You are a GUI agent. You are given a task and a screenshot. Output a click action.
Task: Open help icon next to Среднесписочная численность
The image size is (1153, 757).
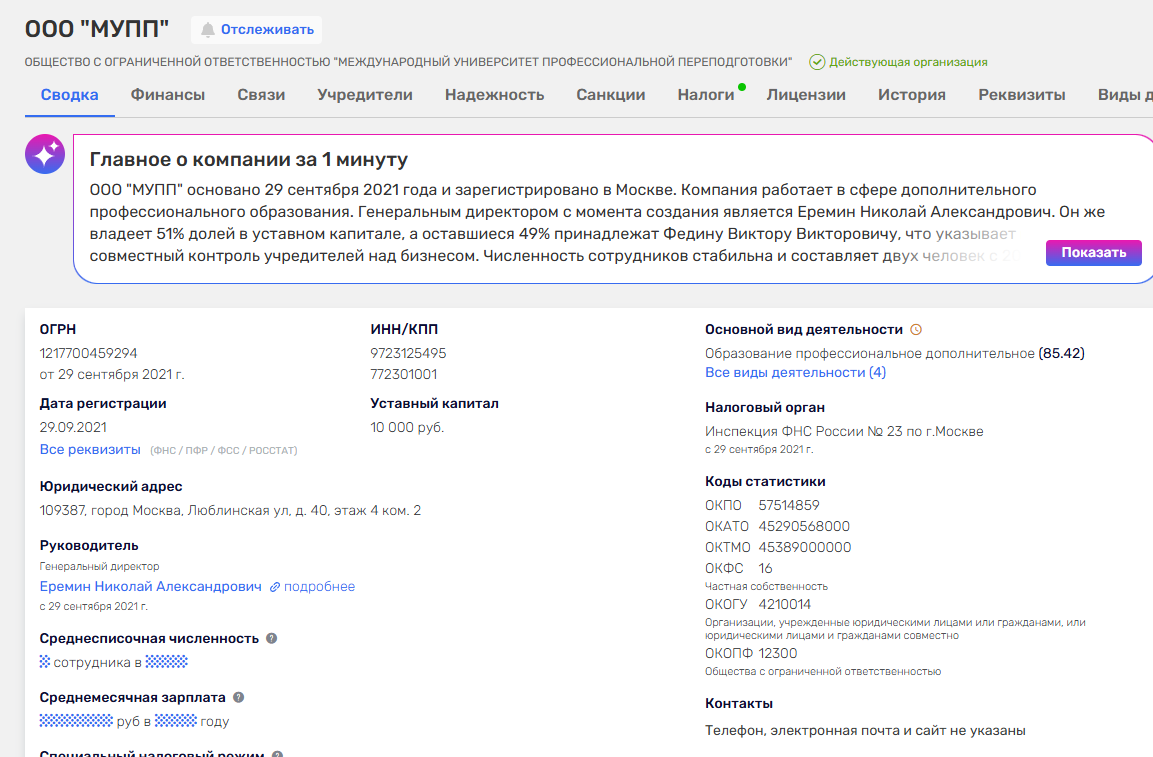pos(272,638)
